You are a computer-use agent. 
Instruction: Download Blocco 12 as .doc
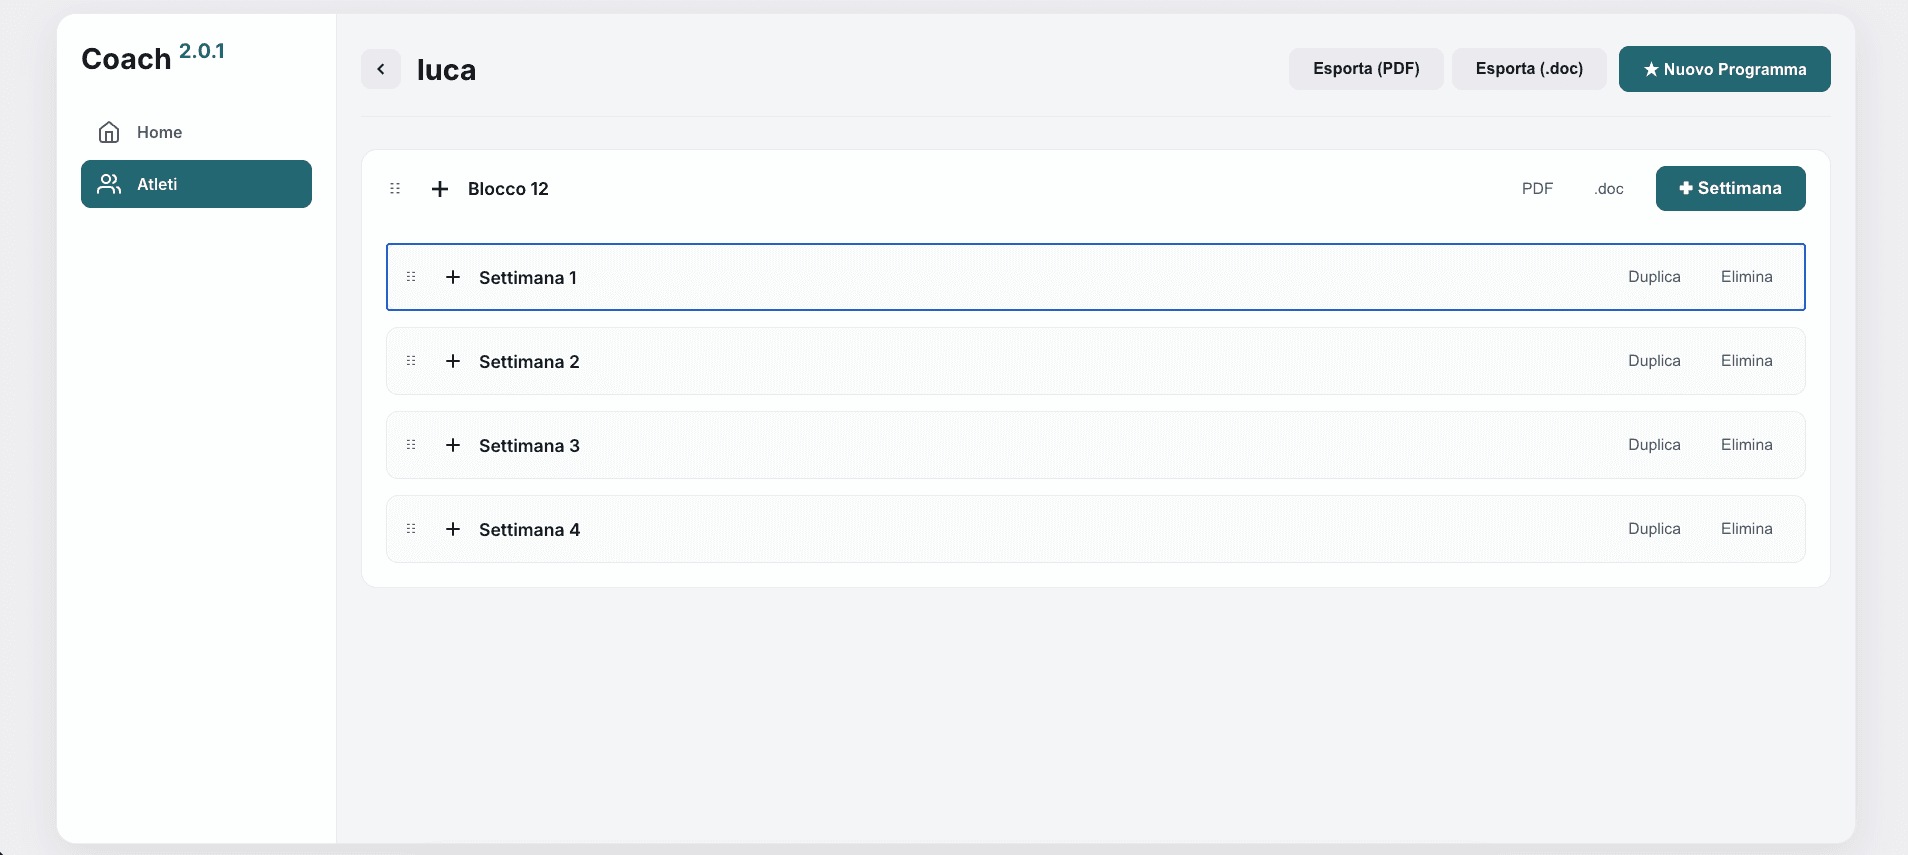(1609, 188)
